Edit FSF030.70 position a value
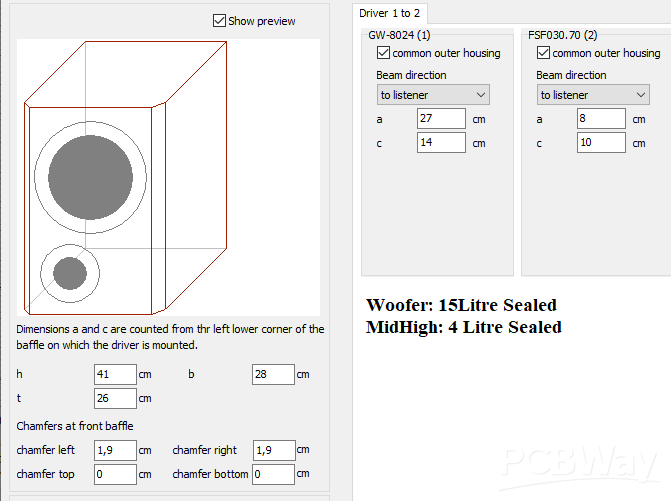This screenshot has height=501, width=671. 601,119
